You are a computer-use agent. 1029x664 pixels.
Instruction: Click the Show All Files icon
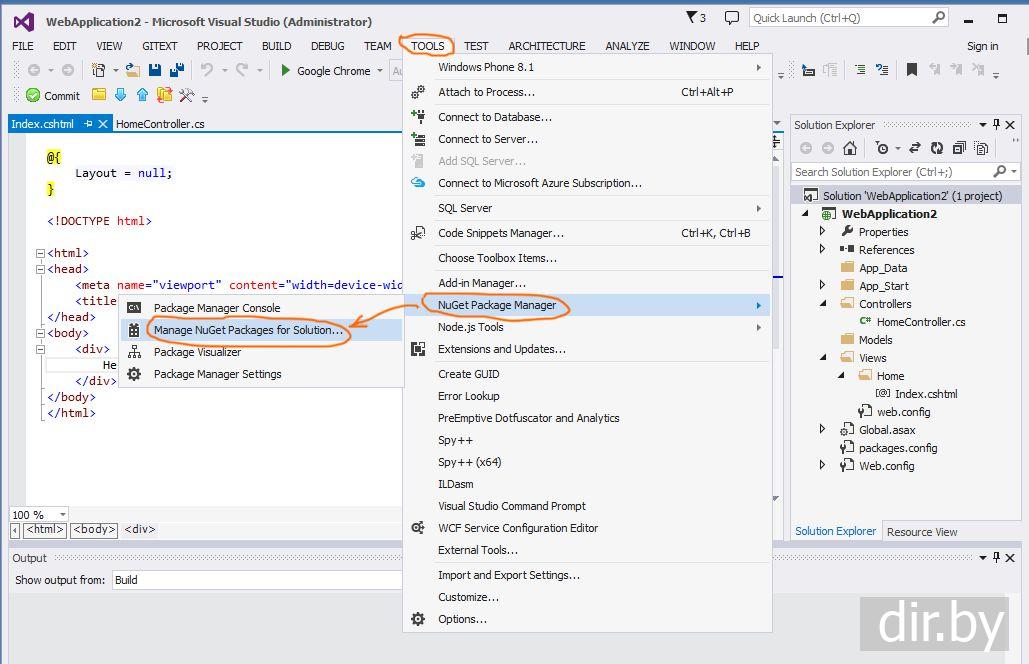click(x=982, y=148)
